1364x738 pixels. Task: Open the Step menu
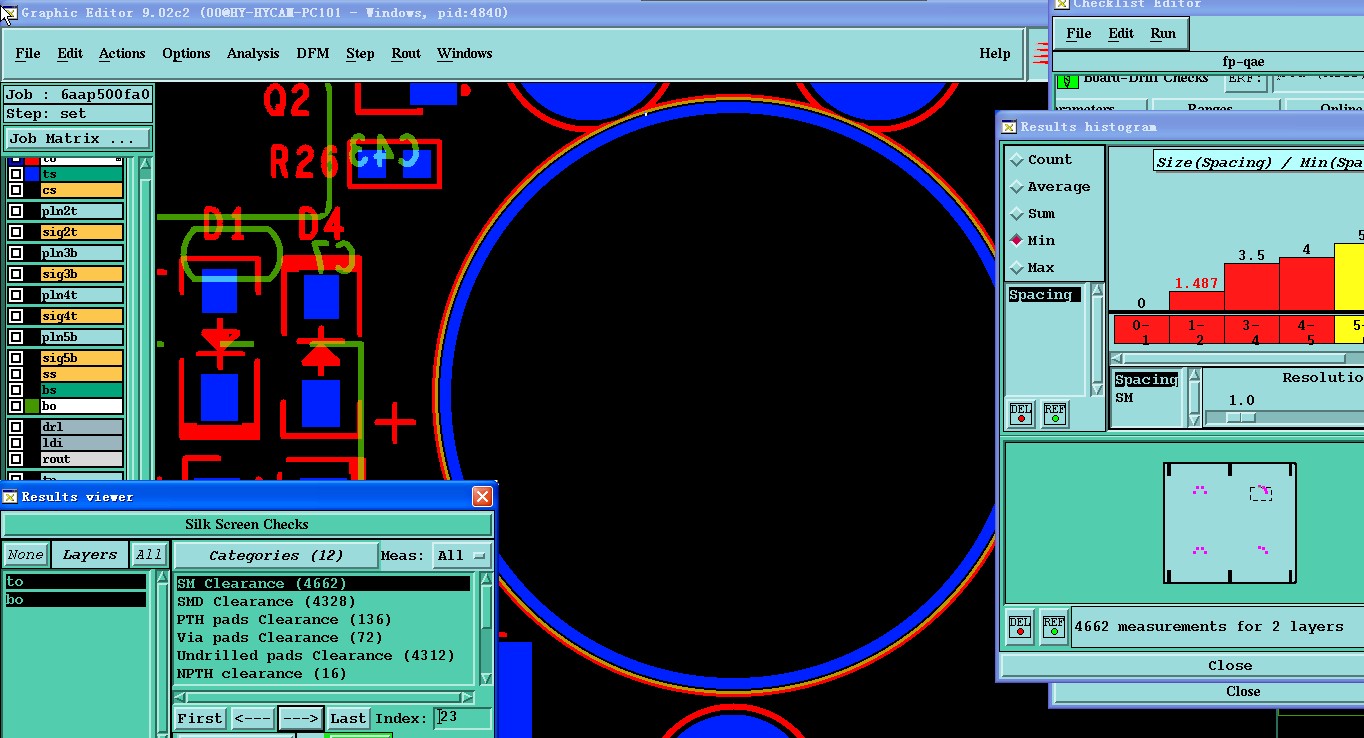(x=360, y=54)
